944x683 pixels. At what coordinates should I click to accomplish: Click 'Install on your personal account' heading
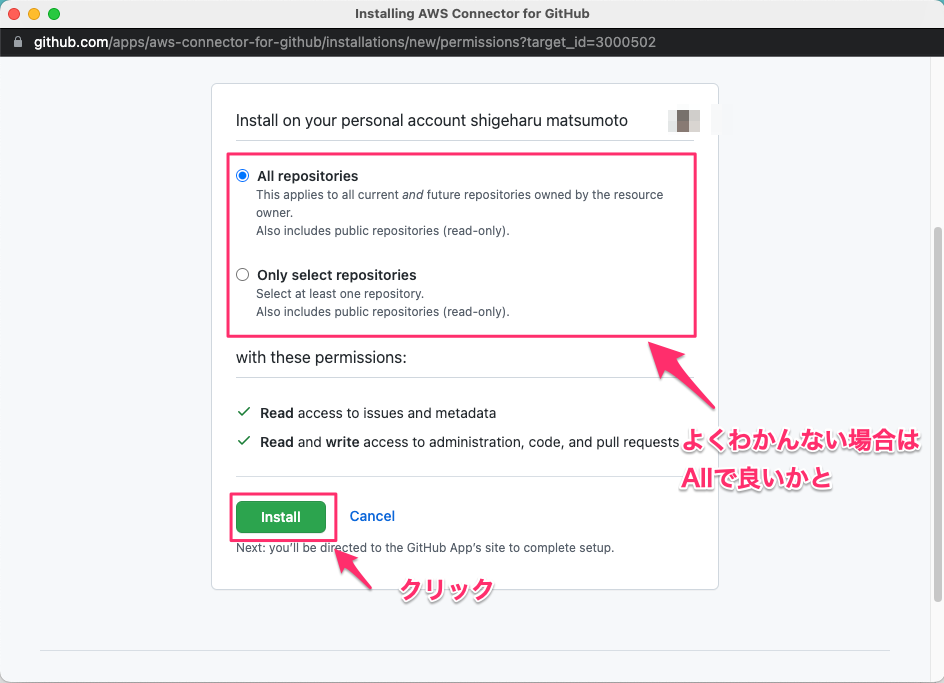pyautogui.click(x=432, y=120)
